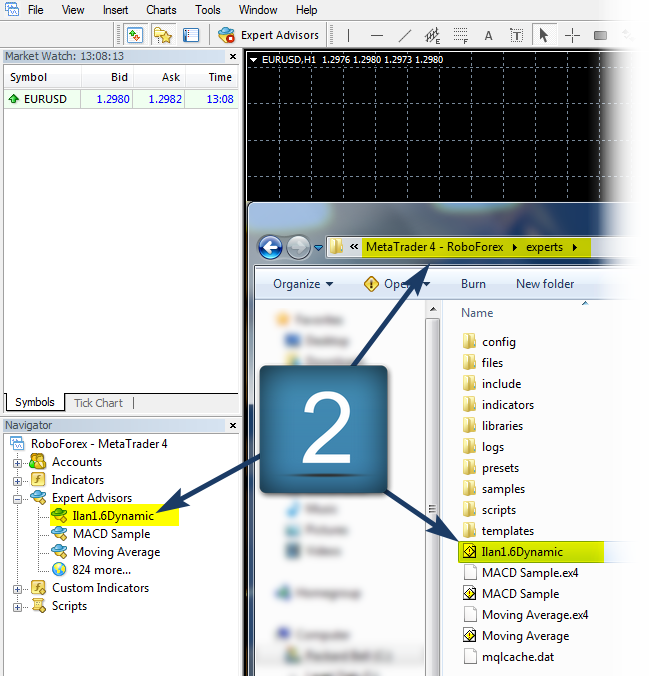The image size is (650, 676).
Task: Select the MACD Sample.ex4 file
Action: pyautogui.click(x=529, y=573)
